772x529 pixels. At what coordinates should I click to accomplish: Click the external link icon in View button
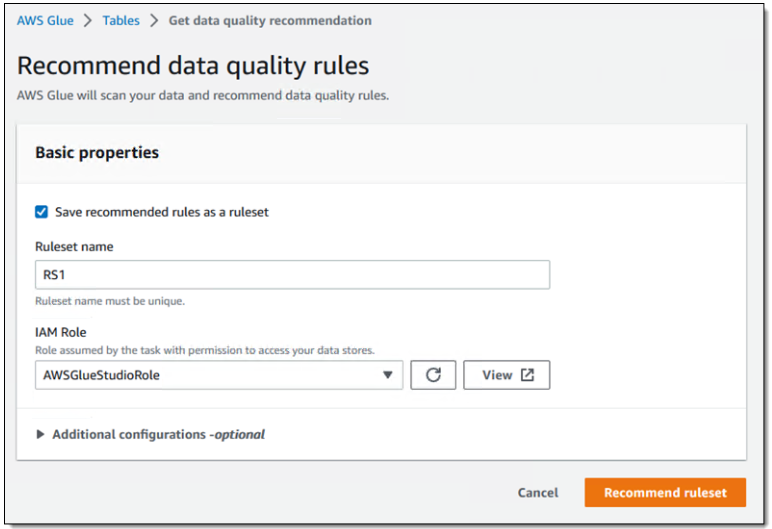pyautogui.click(x=528, y=375)
